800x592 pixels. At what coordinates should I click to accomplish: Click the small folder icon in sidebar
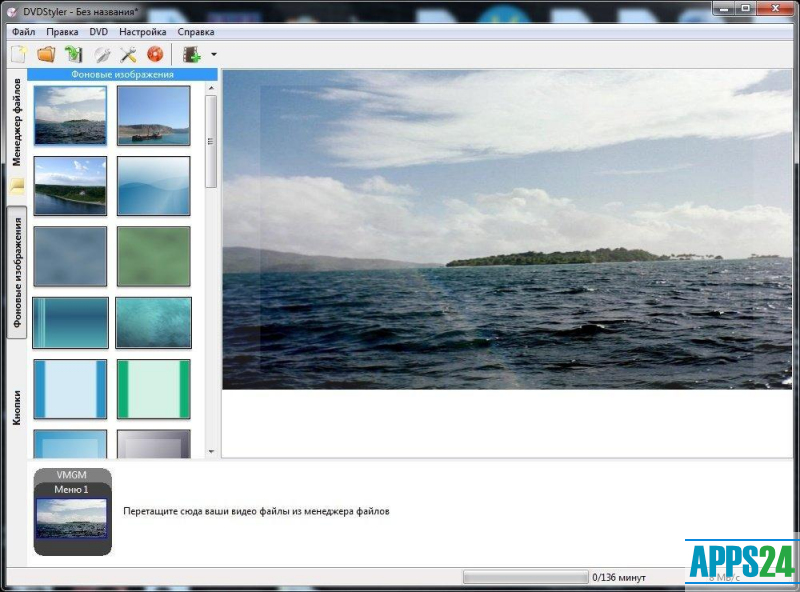click(x=17, y=185)
